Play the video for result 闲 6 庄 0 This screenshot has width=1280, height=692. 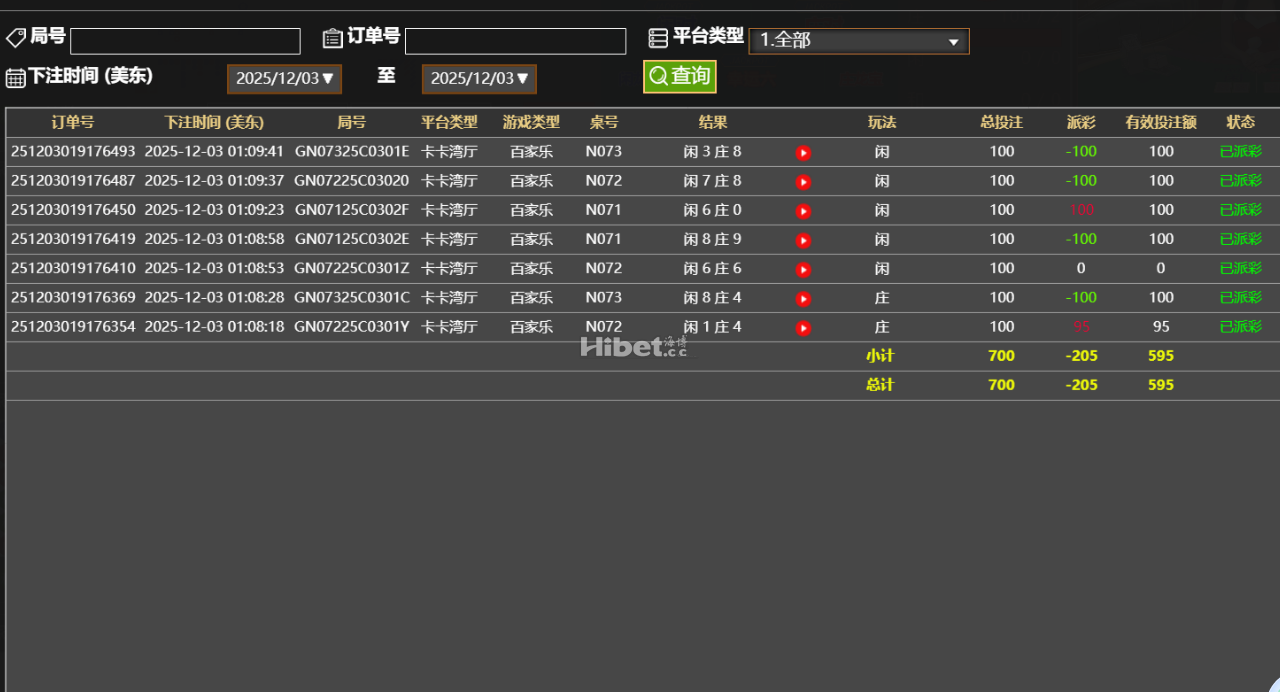(803, 210)
